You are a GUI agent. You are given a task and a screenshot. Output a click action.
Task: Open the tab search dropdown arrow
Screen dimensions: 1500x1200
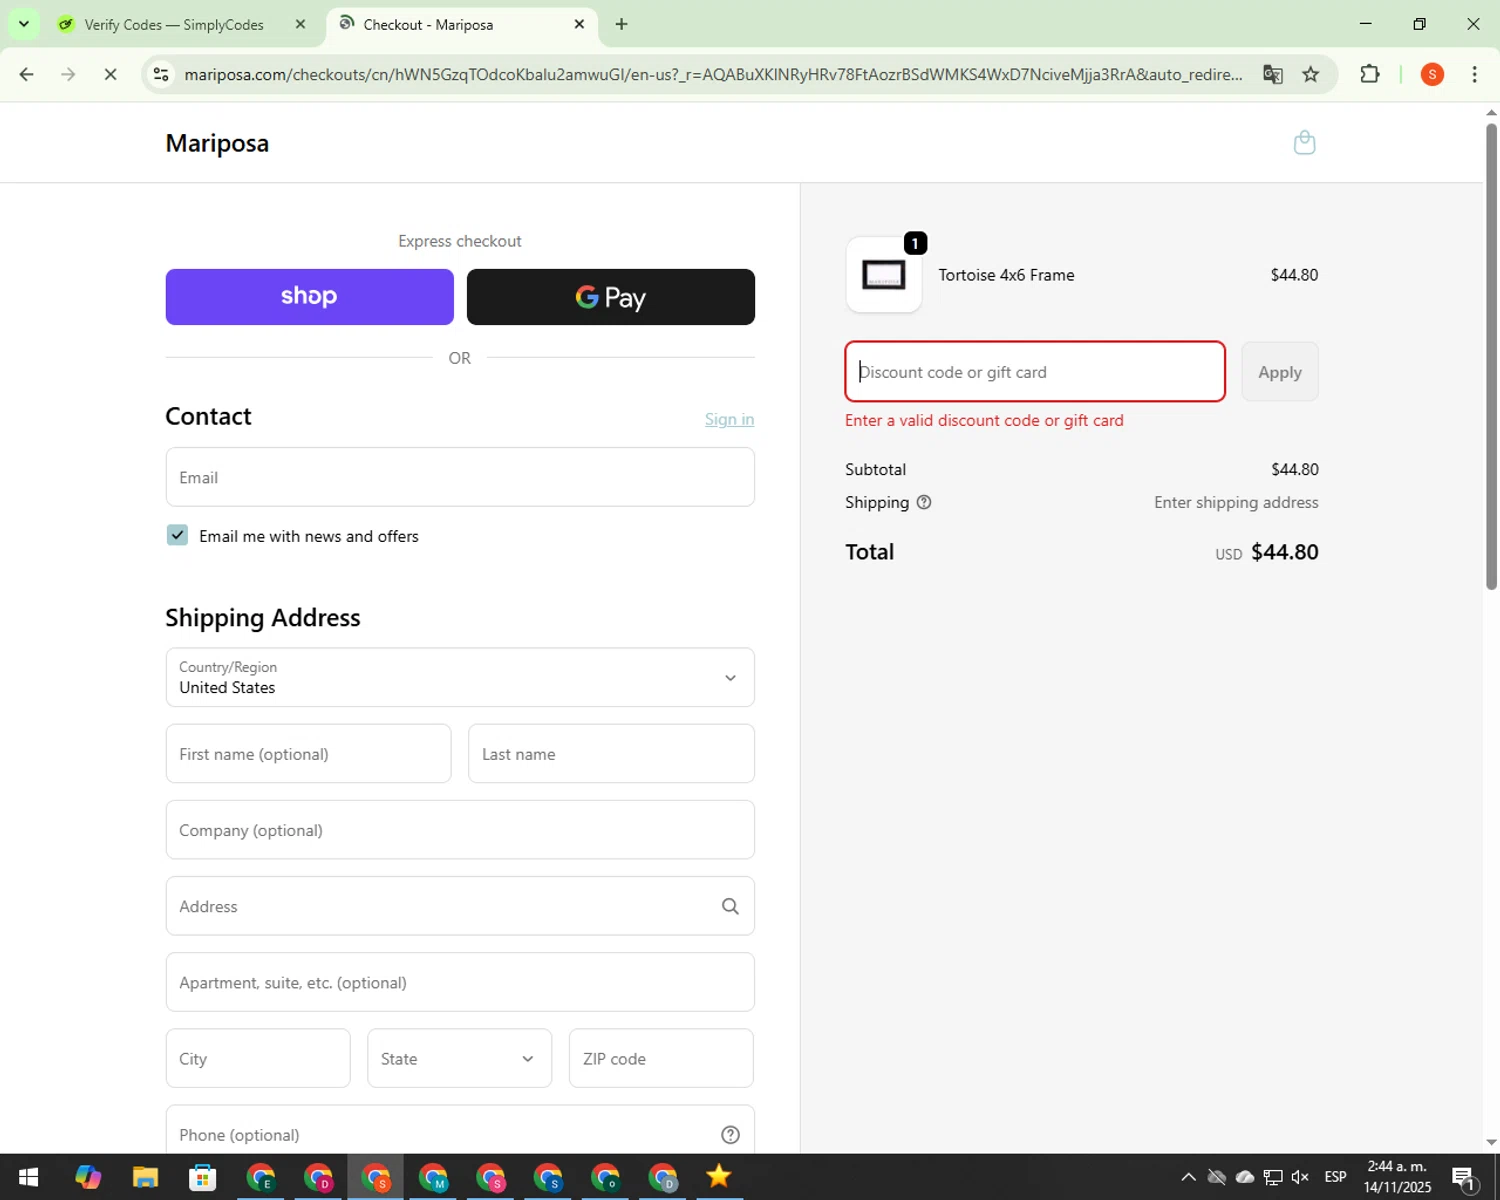point(24,24)
